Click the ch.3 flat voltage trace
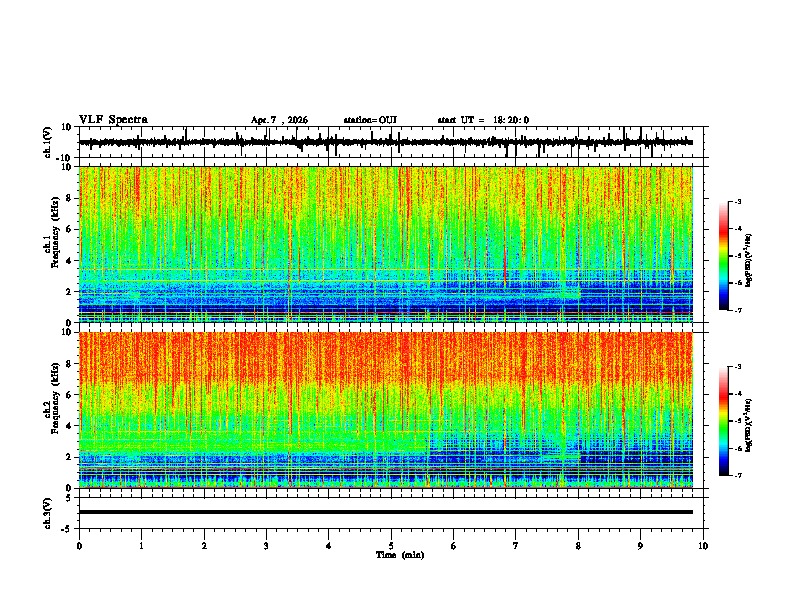Image resolution: width=792 pixels, height=612 pixels. [386, 512]
